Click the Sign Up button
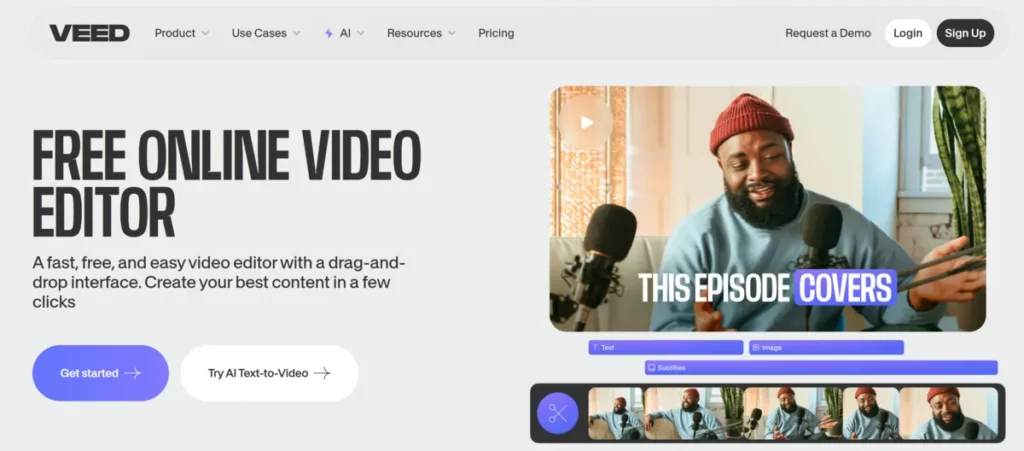 pyautogui.click(x=965, y=33)
